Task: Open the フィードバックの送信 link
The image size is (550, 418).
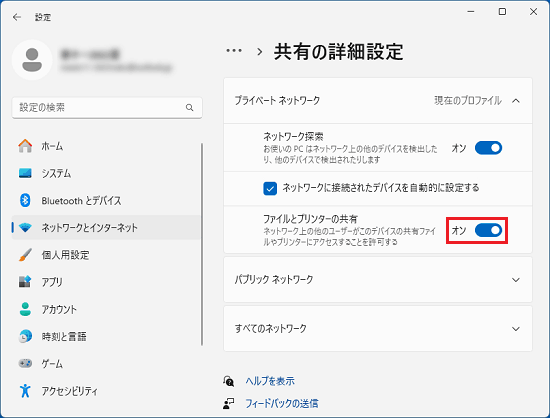Action: (x=282, y=404)
